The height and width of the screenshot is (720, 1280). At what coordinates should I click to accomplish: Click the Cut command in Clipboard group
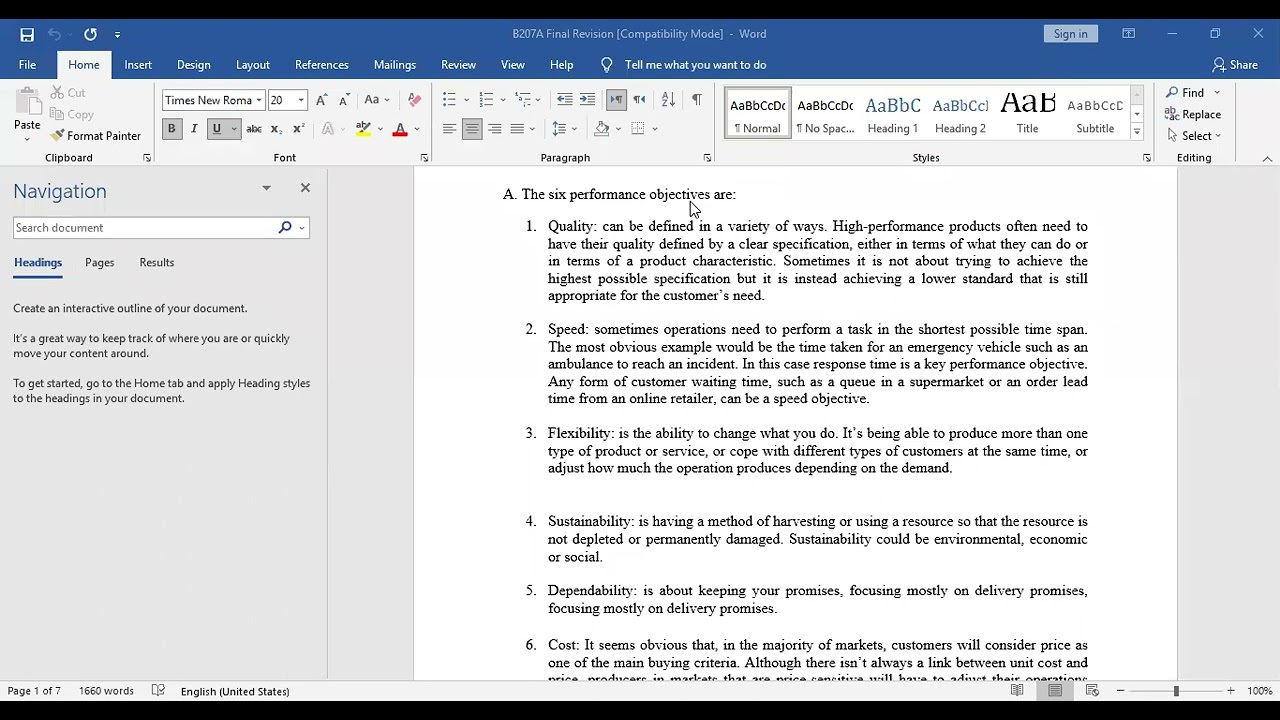(68, 93)
